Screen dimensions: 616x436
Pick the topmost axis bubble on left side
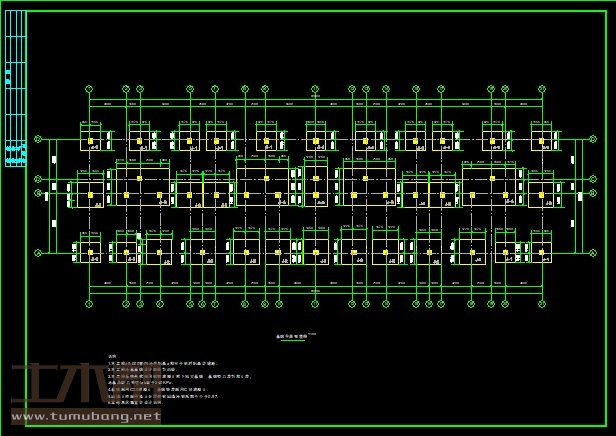(38, 139)
